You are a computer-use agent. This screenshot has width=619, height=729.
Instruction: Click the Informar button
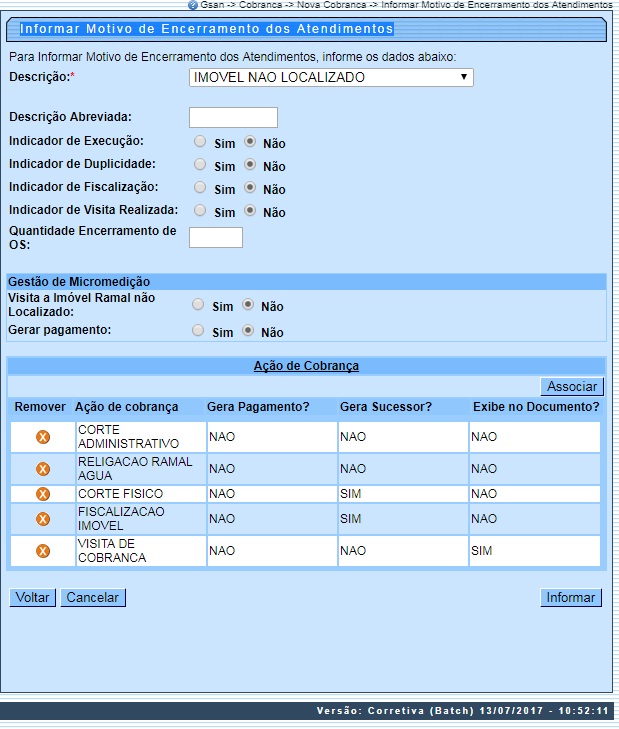pyautogui.click(x=570, y=598)
